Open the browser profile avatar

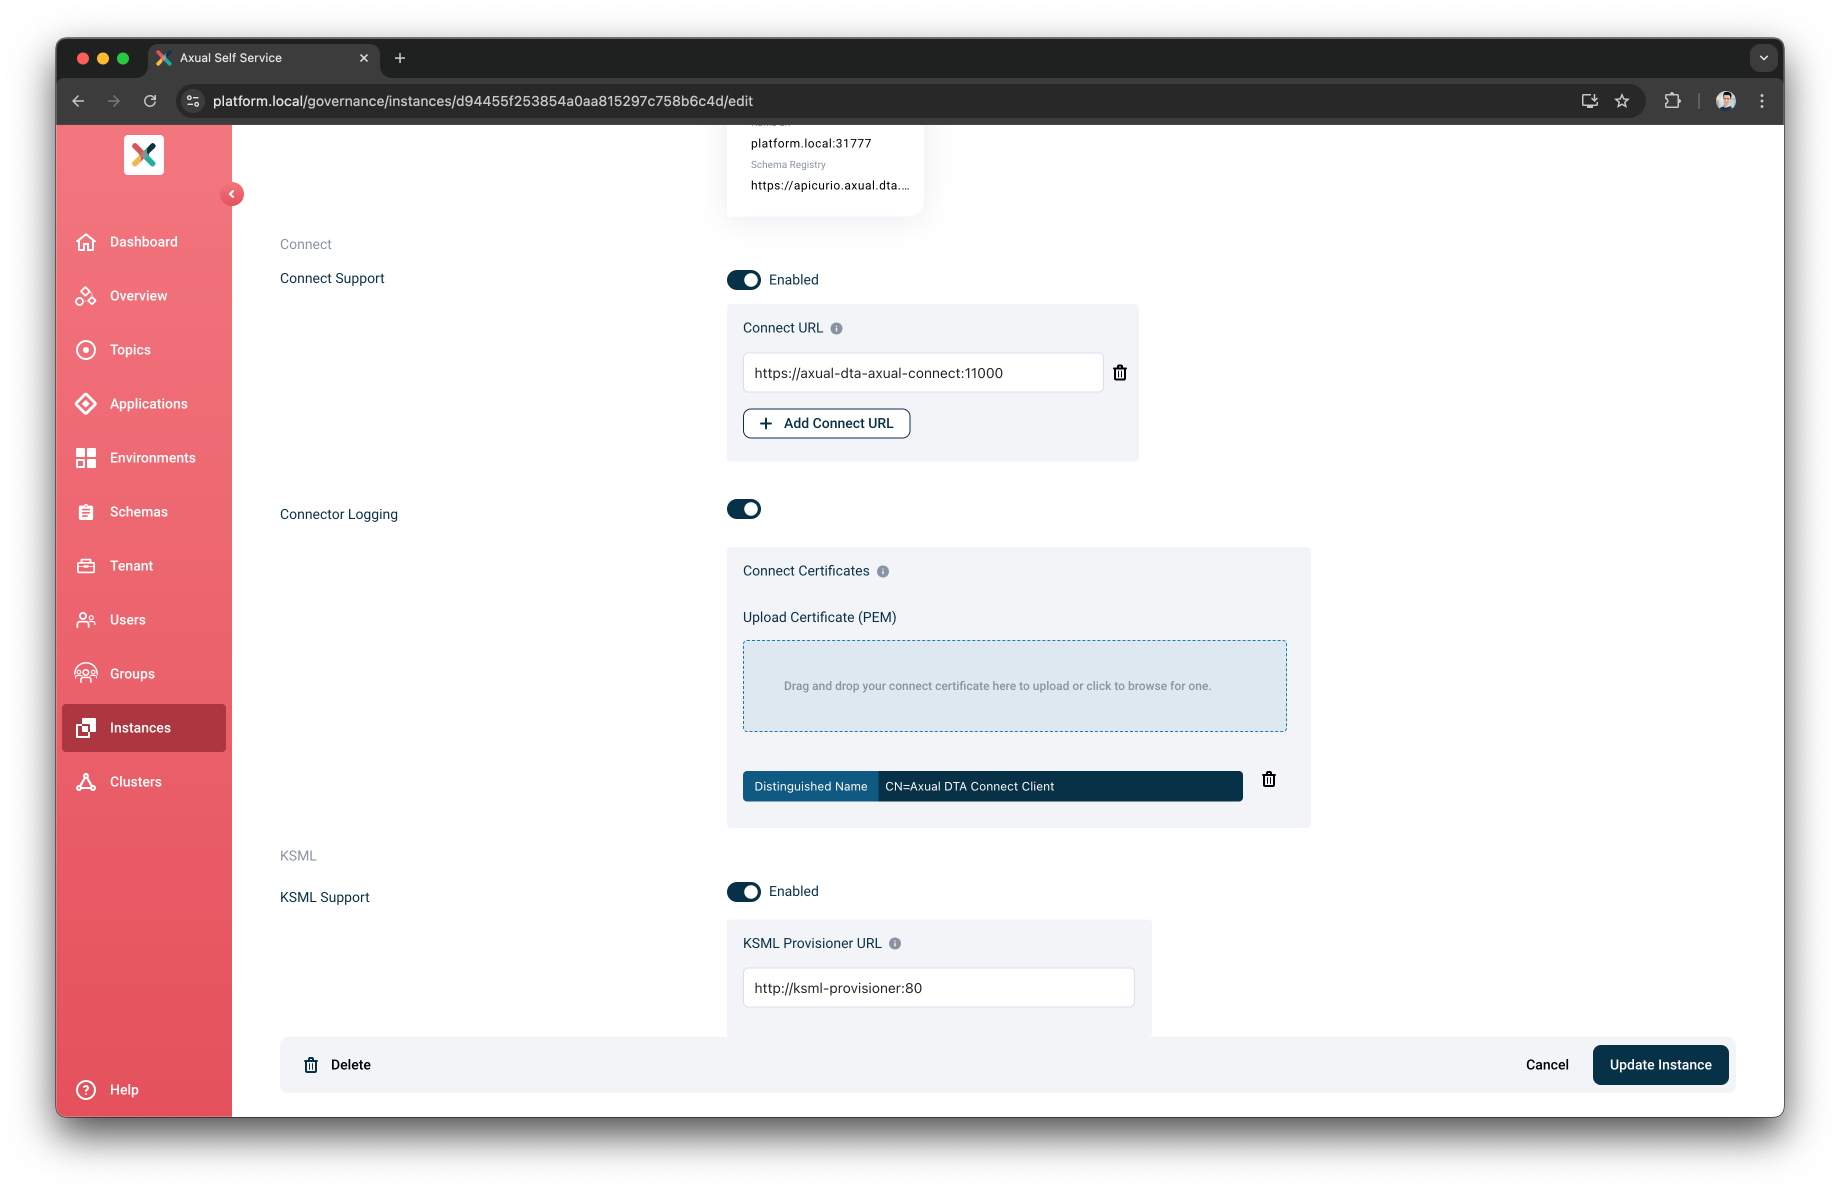pyautogui.click(x=1726, y=101)
